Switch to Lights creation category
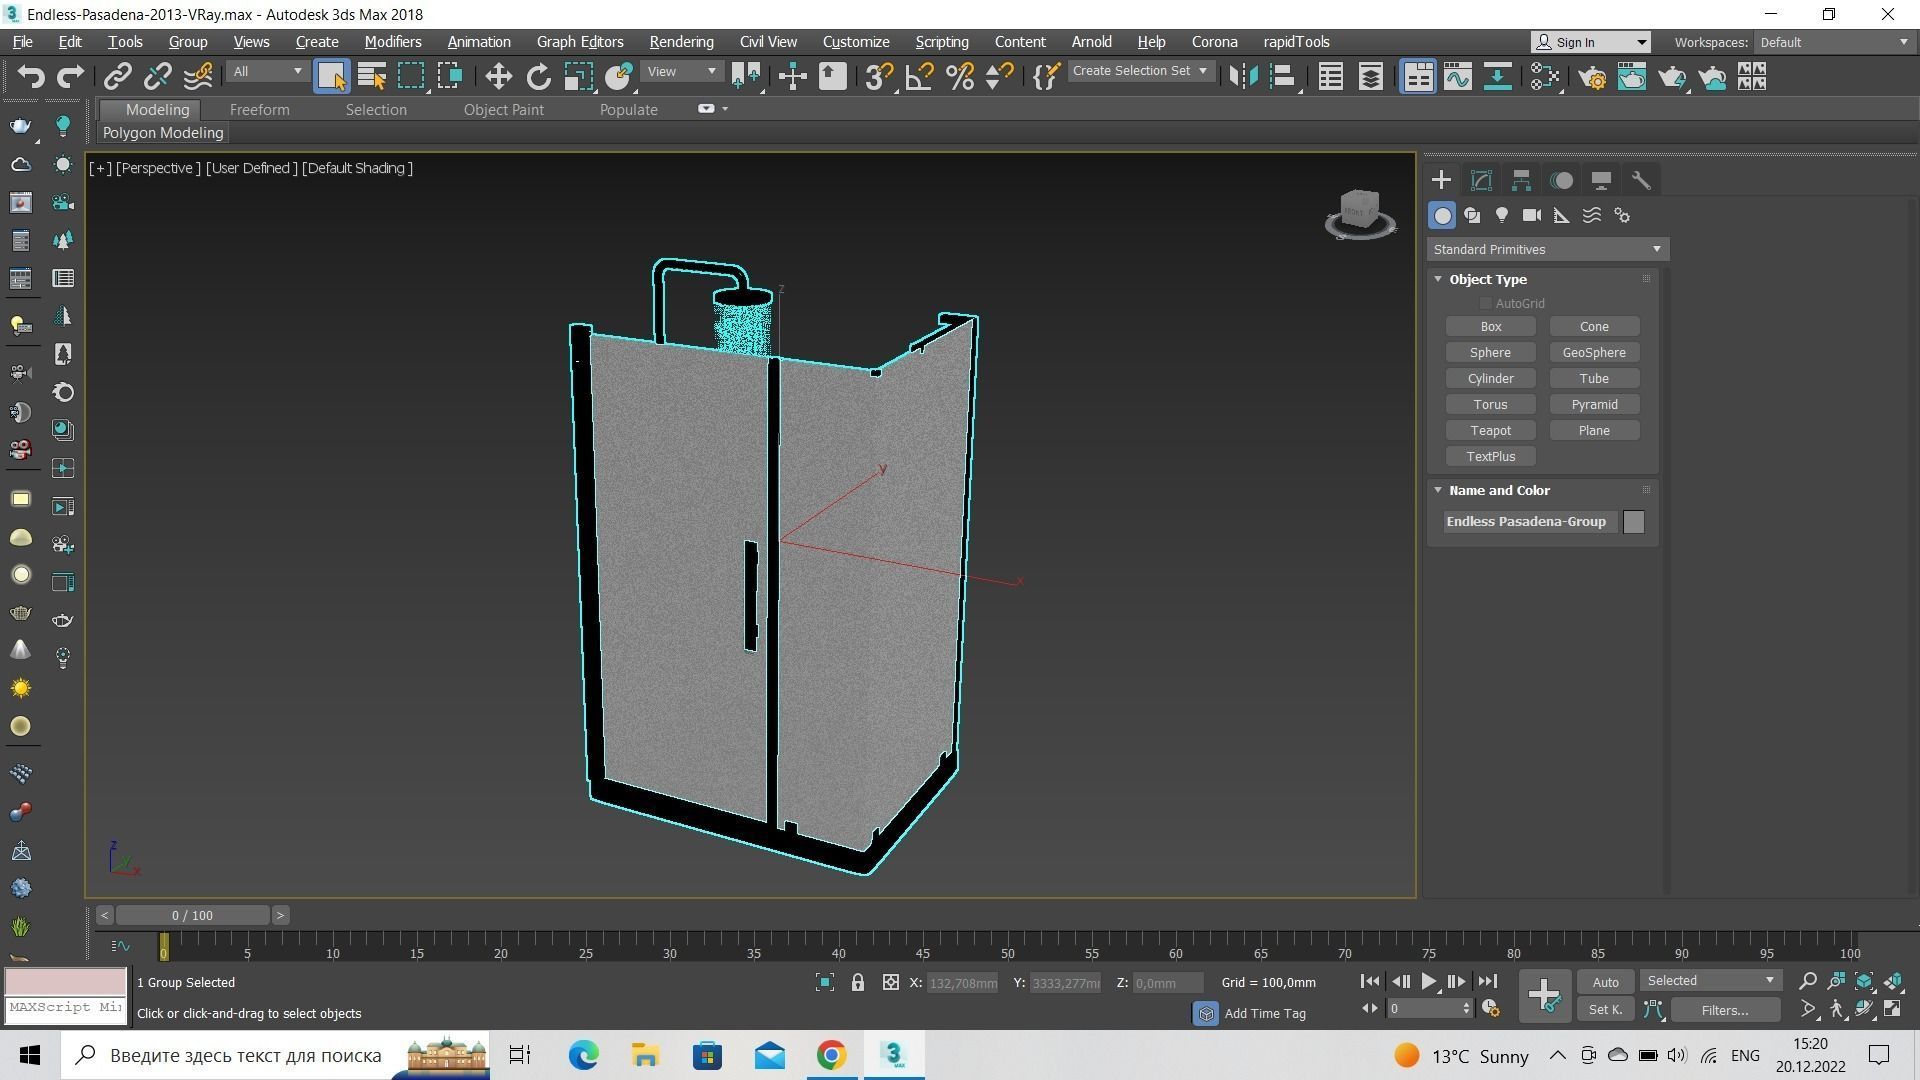The width and height of the screenshot is (1920, 1080). tap(1501, 215)
